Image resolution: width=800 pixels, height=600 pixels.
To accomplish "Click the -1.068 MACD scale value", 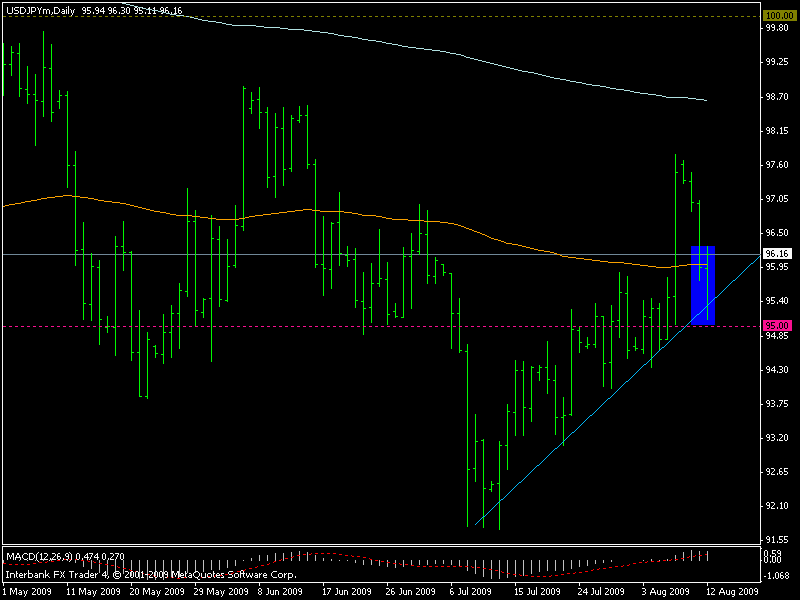I will pos(776,575).
